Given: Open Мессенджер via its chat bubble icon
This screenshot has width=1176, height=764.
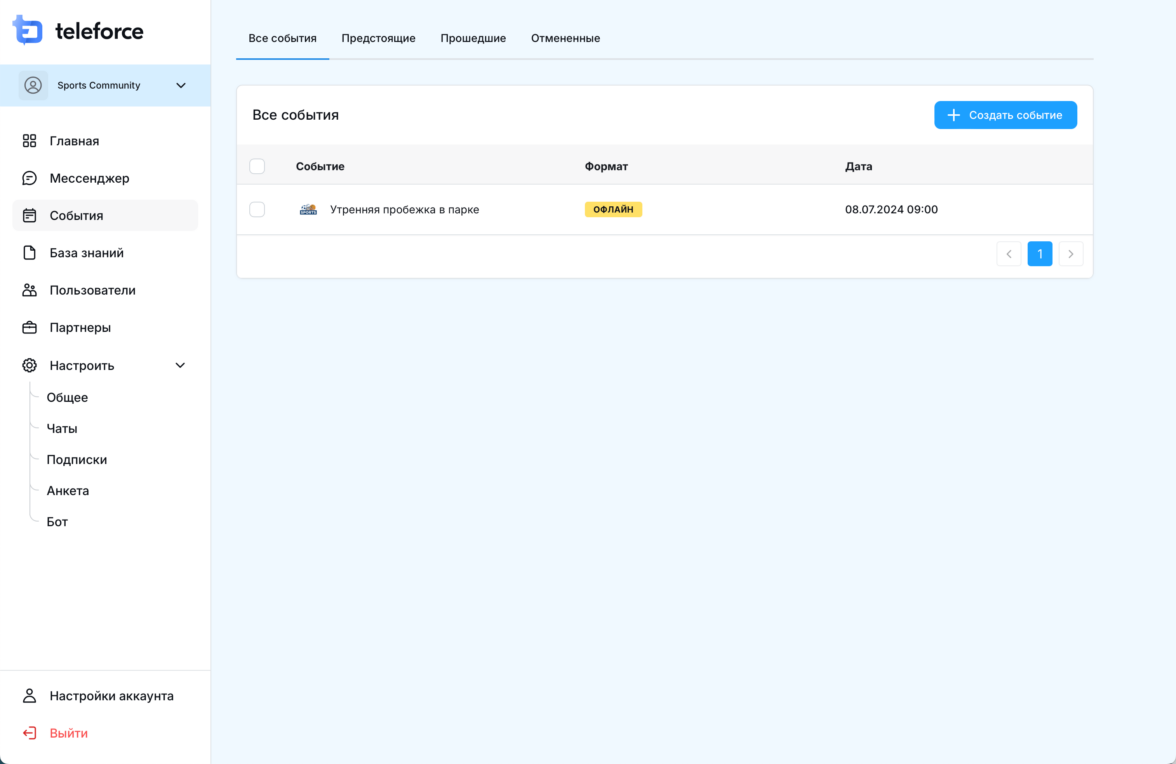Looking at the screenshot, I should [30, 178].
